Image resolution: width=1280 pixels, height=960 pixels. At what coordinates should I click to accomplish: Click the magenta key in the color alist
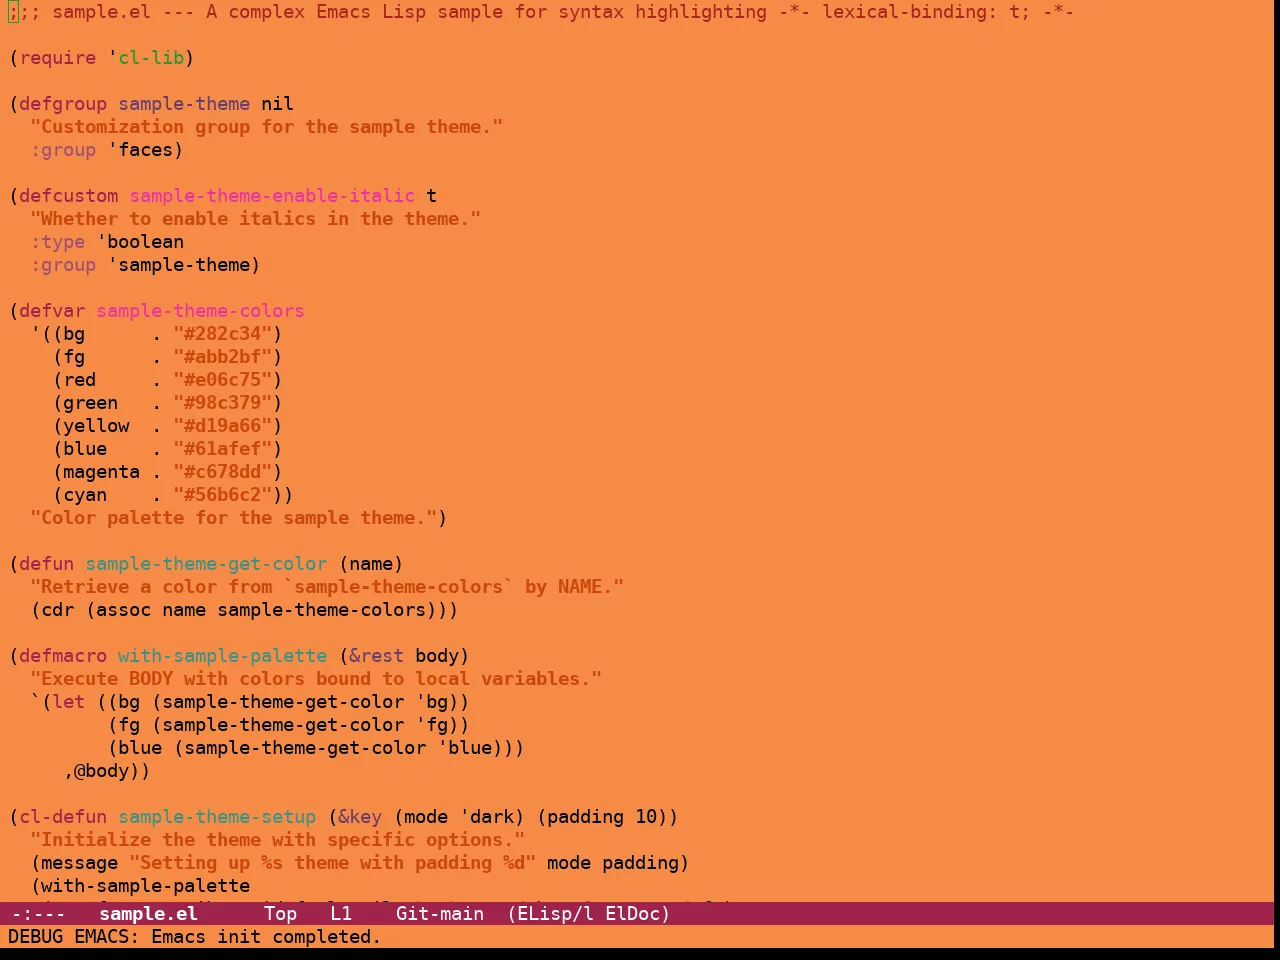pos(102,472)
